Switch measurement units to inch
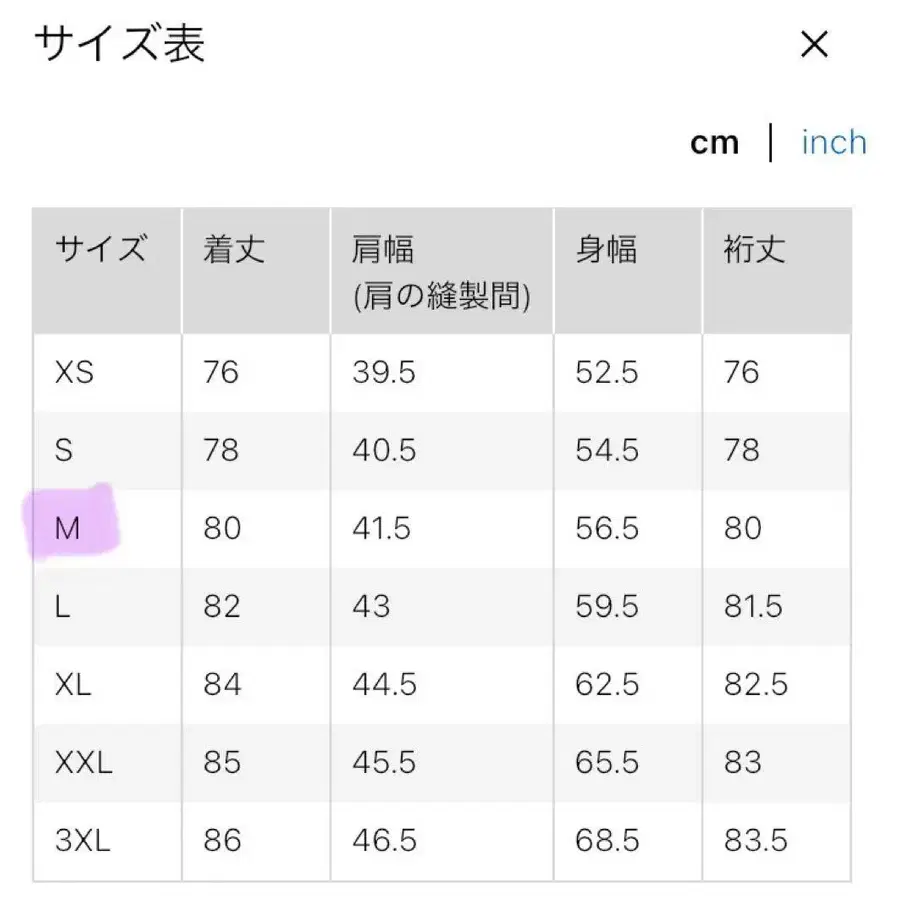This screenshot has height=900, width=900. tap(833, 142)
